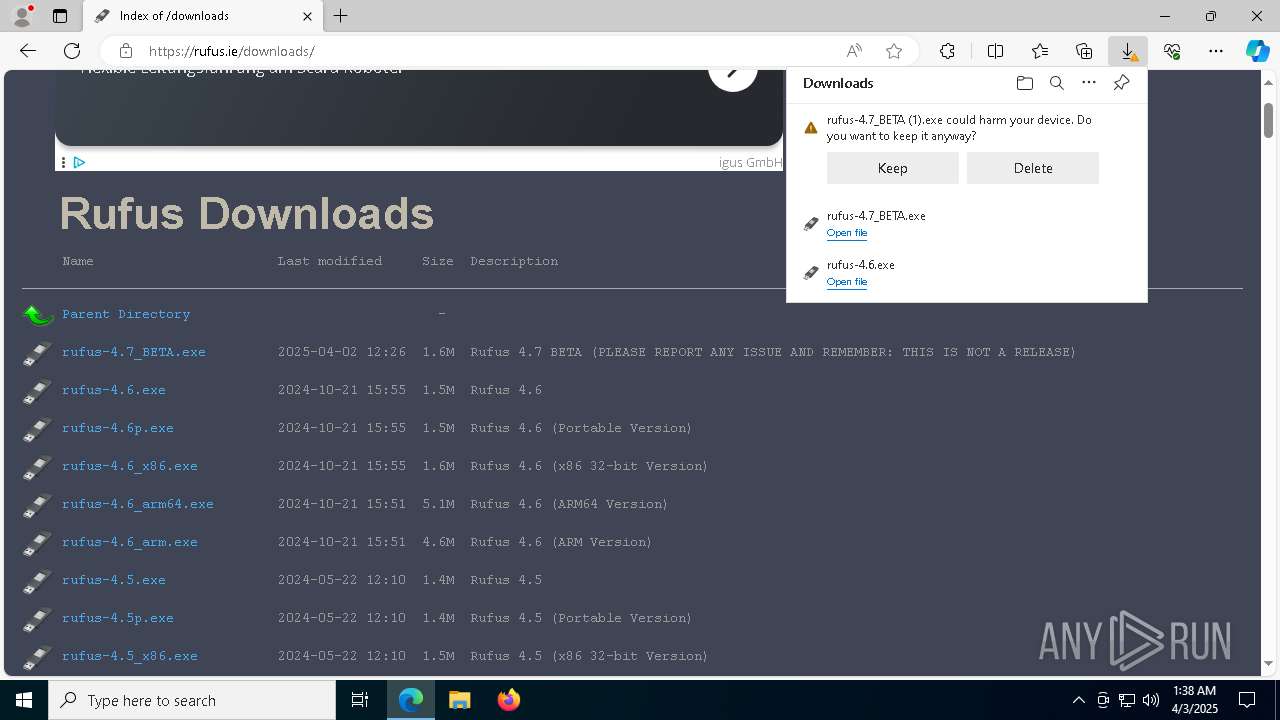The height and width of the screenshot is (720, 1280).
Task: Click the ad's next arrow button
Action: coord(733,72)
